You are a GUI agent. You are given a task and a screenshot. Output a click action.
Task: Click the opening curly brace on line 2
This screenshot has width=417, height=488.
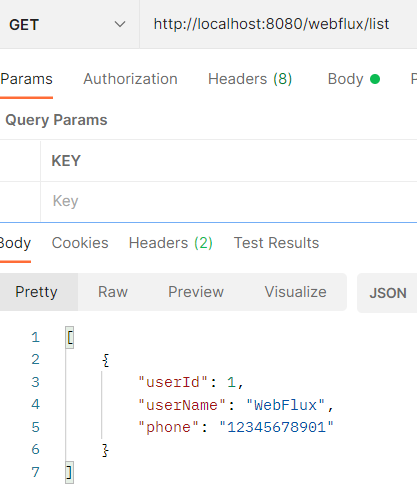click(106, 360)
